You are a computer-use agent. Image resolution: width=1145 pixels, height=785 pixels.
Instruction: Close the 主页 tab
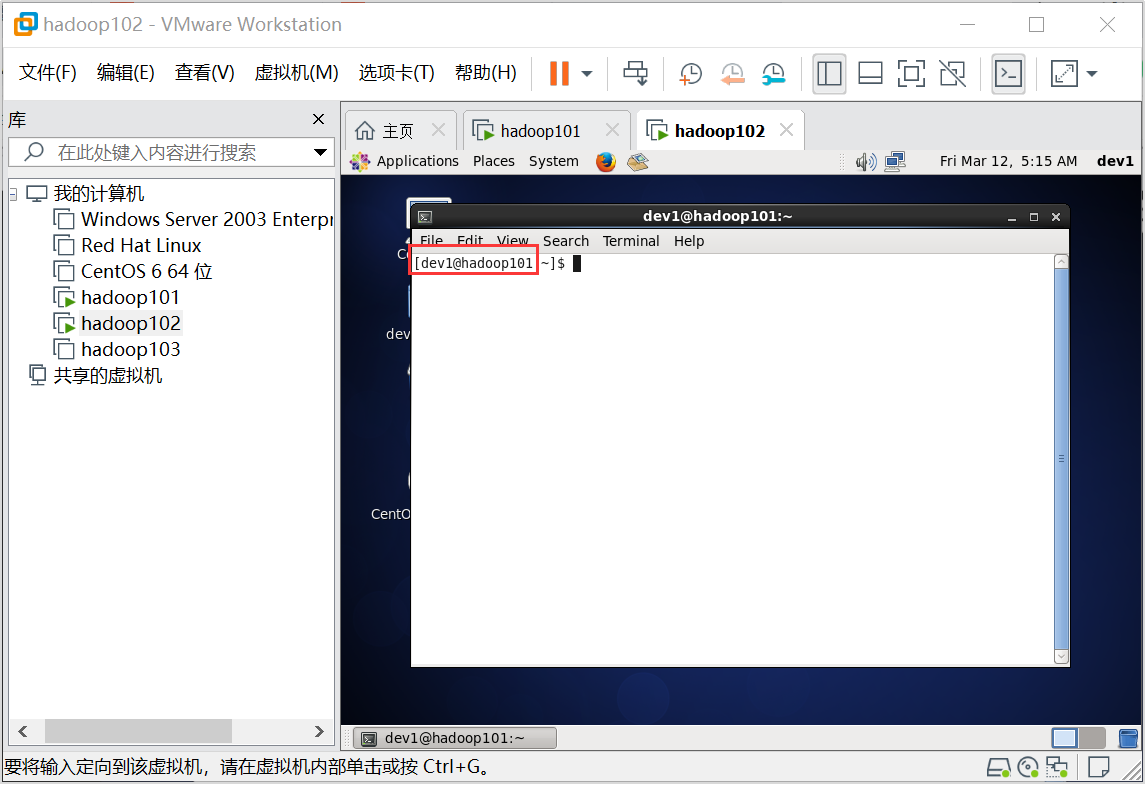pyautogui.click(x=438, y=130)
